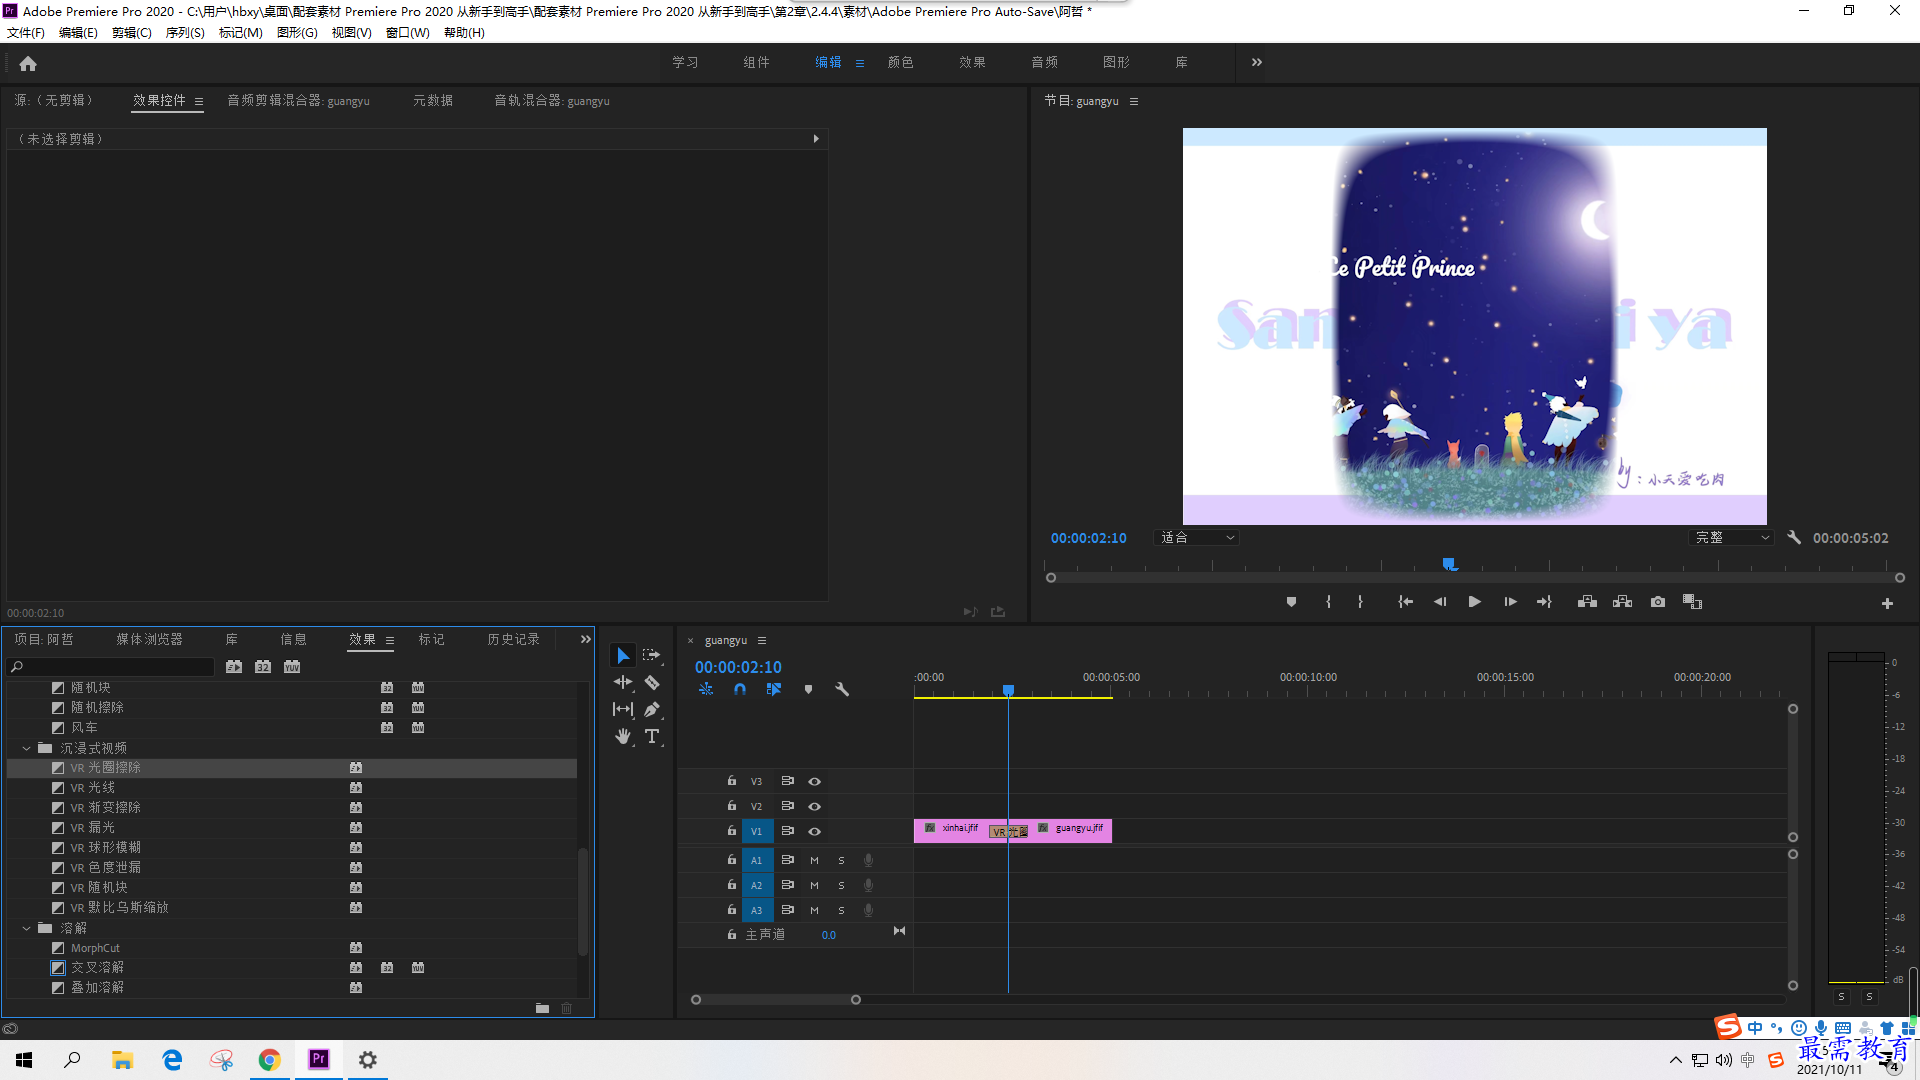
Task: Open Button Editor plus icon
Action: (1887, 603)
